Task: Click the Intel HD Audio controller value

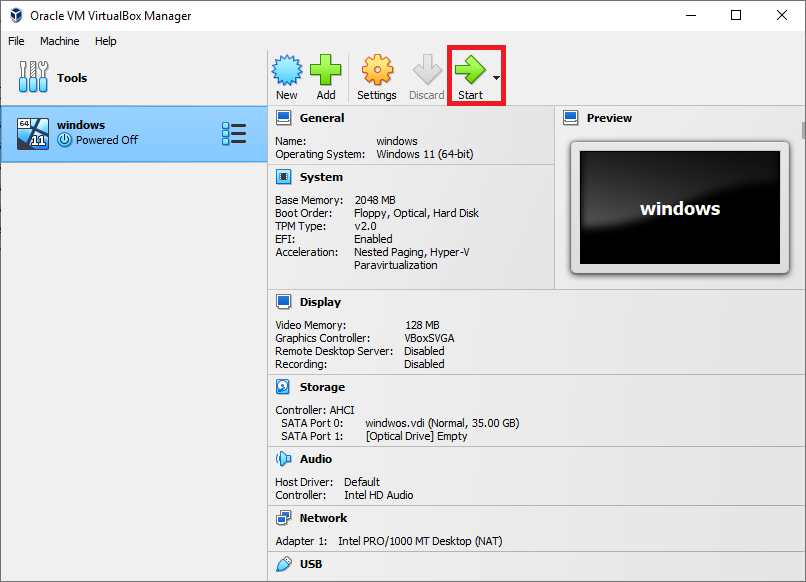Action: [x=378, y=495]
